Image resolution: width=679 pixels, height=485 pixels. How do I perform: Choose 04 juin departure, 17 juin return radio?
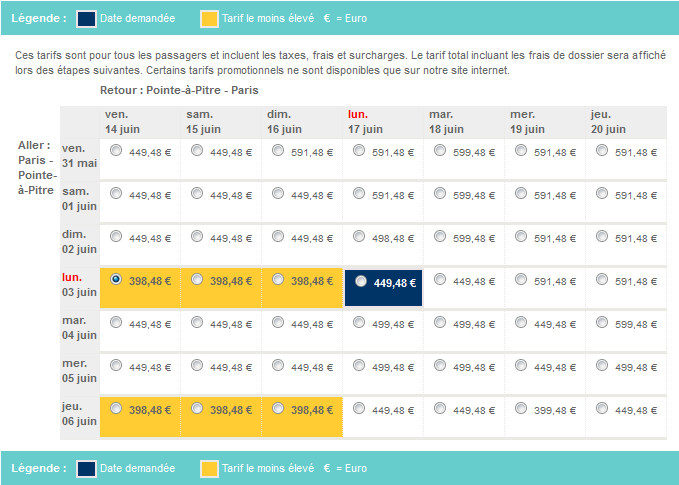pyautogui.click(x=359, y=322)
